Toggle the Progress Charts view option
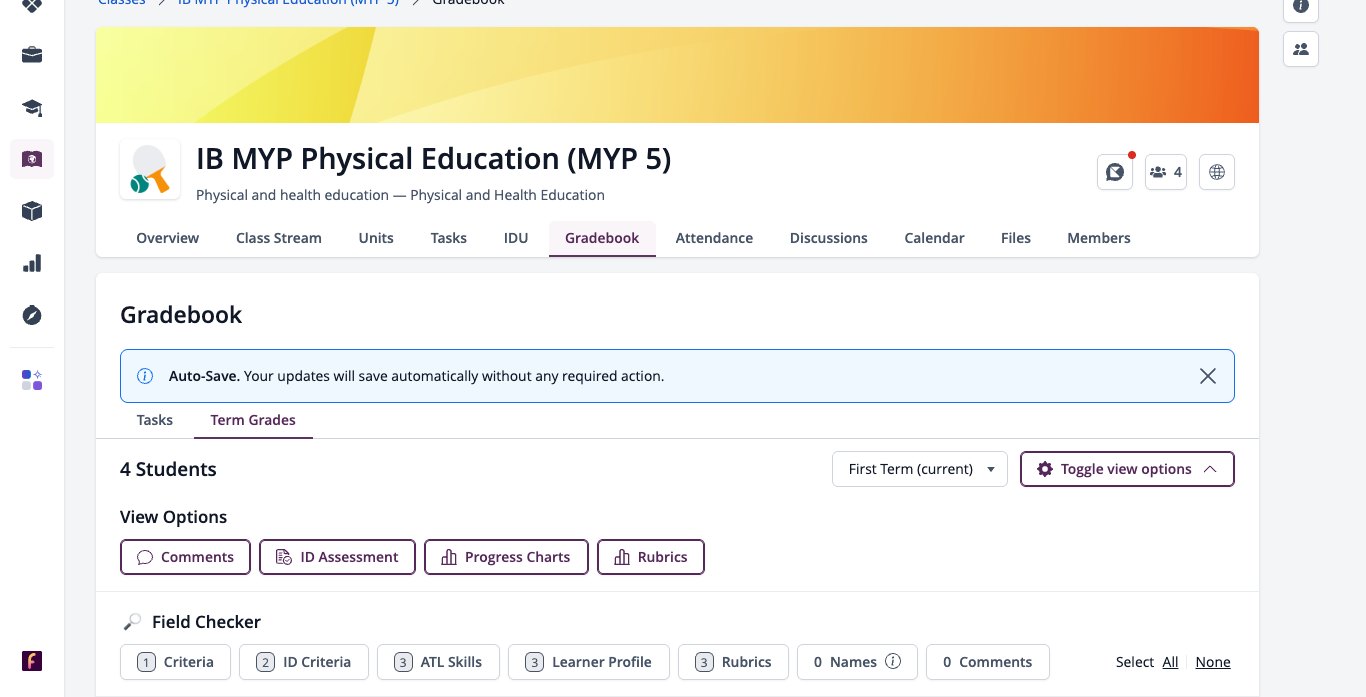1366x697 pixels. coord(506,557)
